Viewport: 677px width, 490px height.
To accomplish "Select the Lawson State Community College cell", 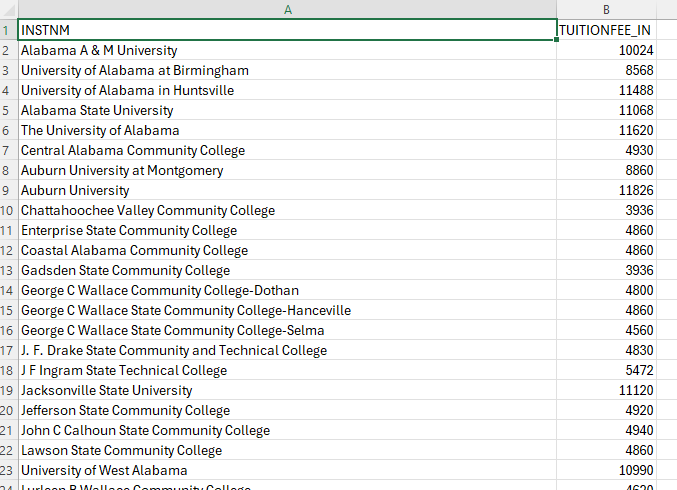I will (287, 450).
